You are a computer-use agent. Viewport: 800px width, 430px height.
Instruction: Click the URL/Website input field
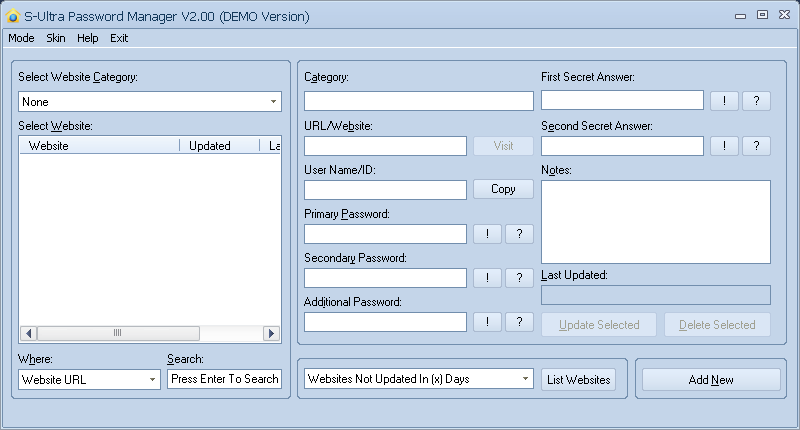click(385, 146)
